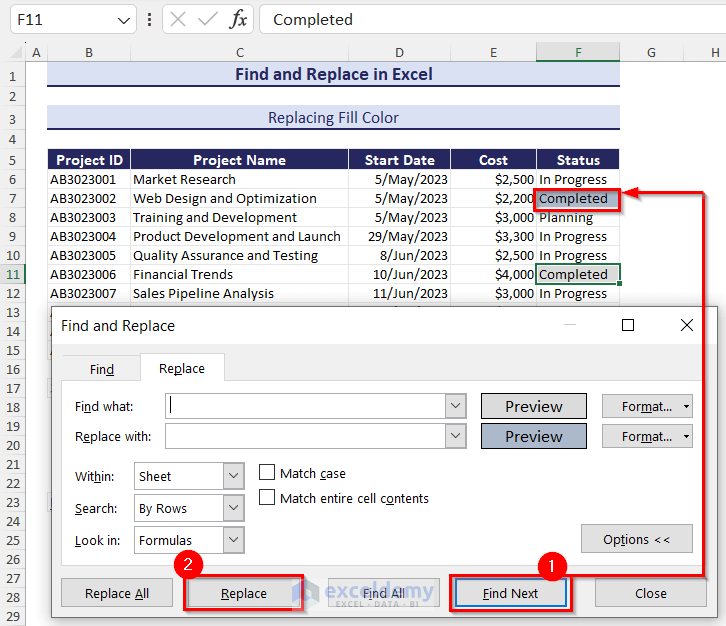Select column B header

(x=89, y=52)
